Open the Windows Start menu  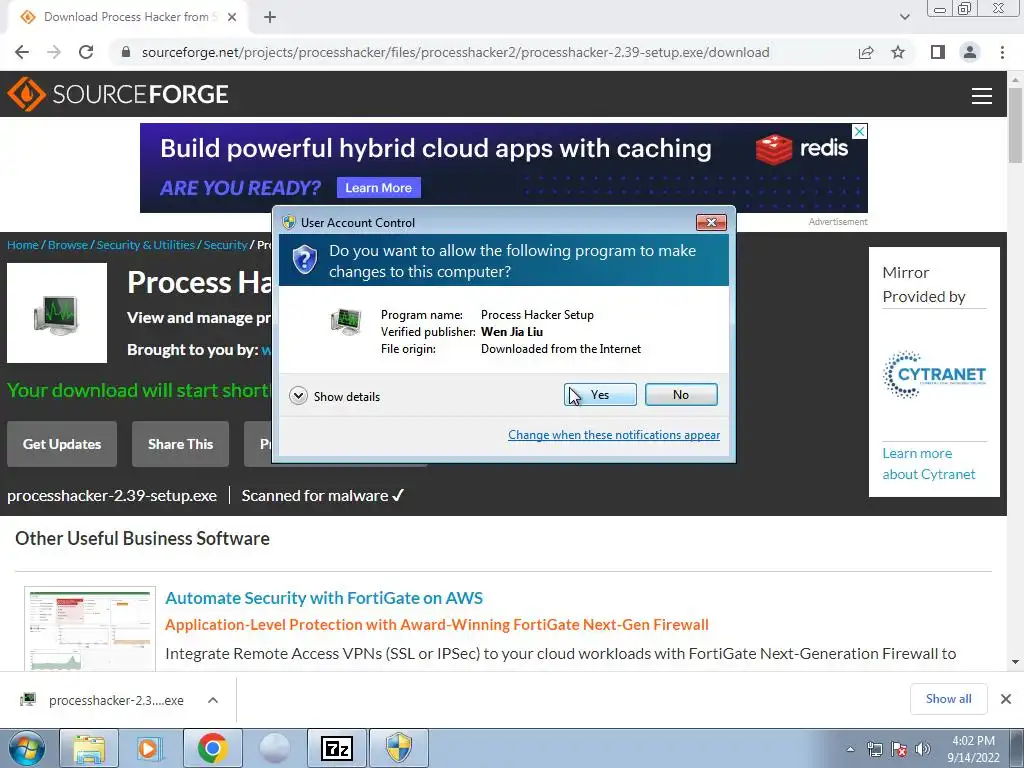coord(27,748)
